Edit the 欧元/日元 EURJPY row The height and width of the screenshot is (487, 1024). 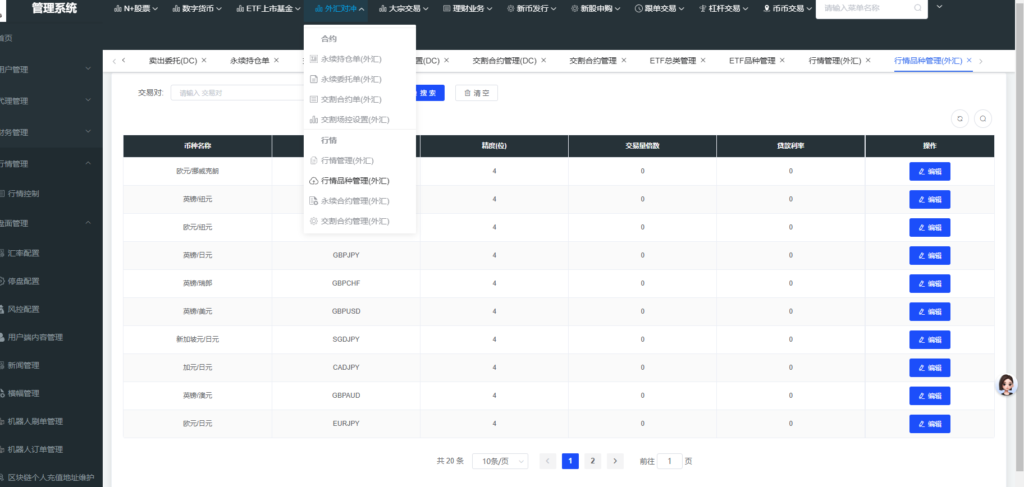click(929, 424)
